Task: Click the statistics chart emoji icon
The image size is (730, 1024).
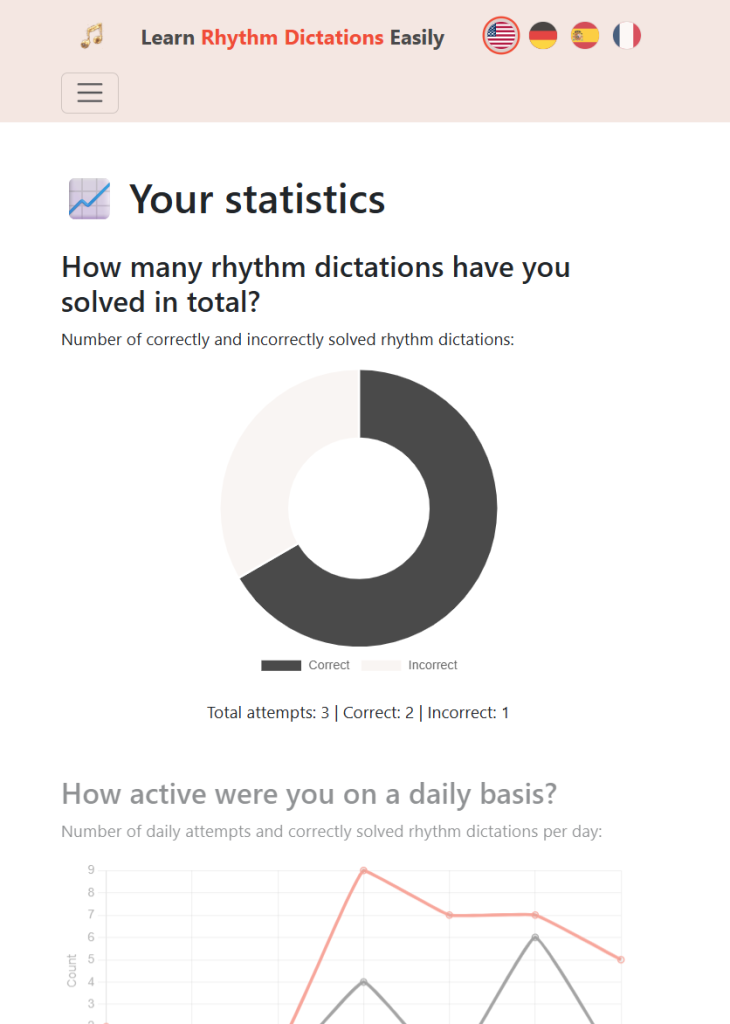Action: click(x=89, y=199)
